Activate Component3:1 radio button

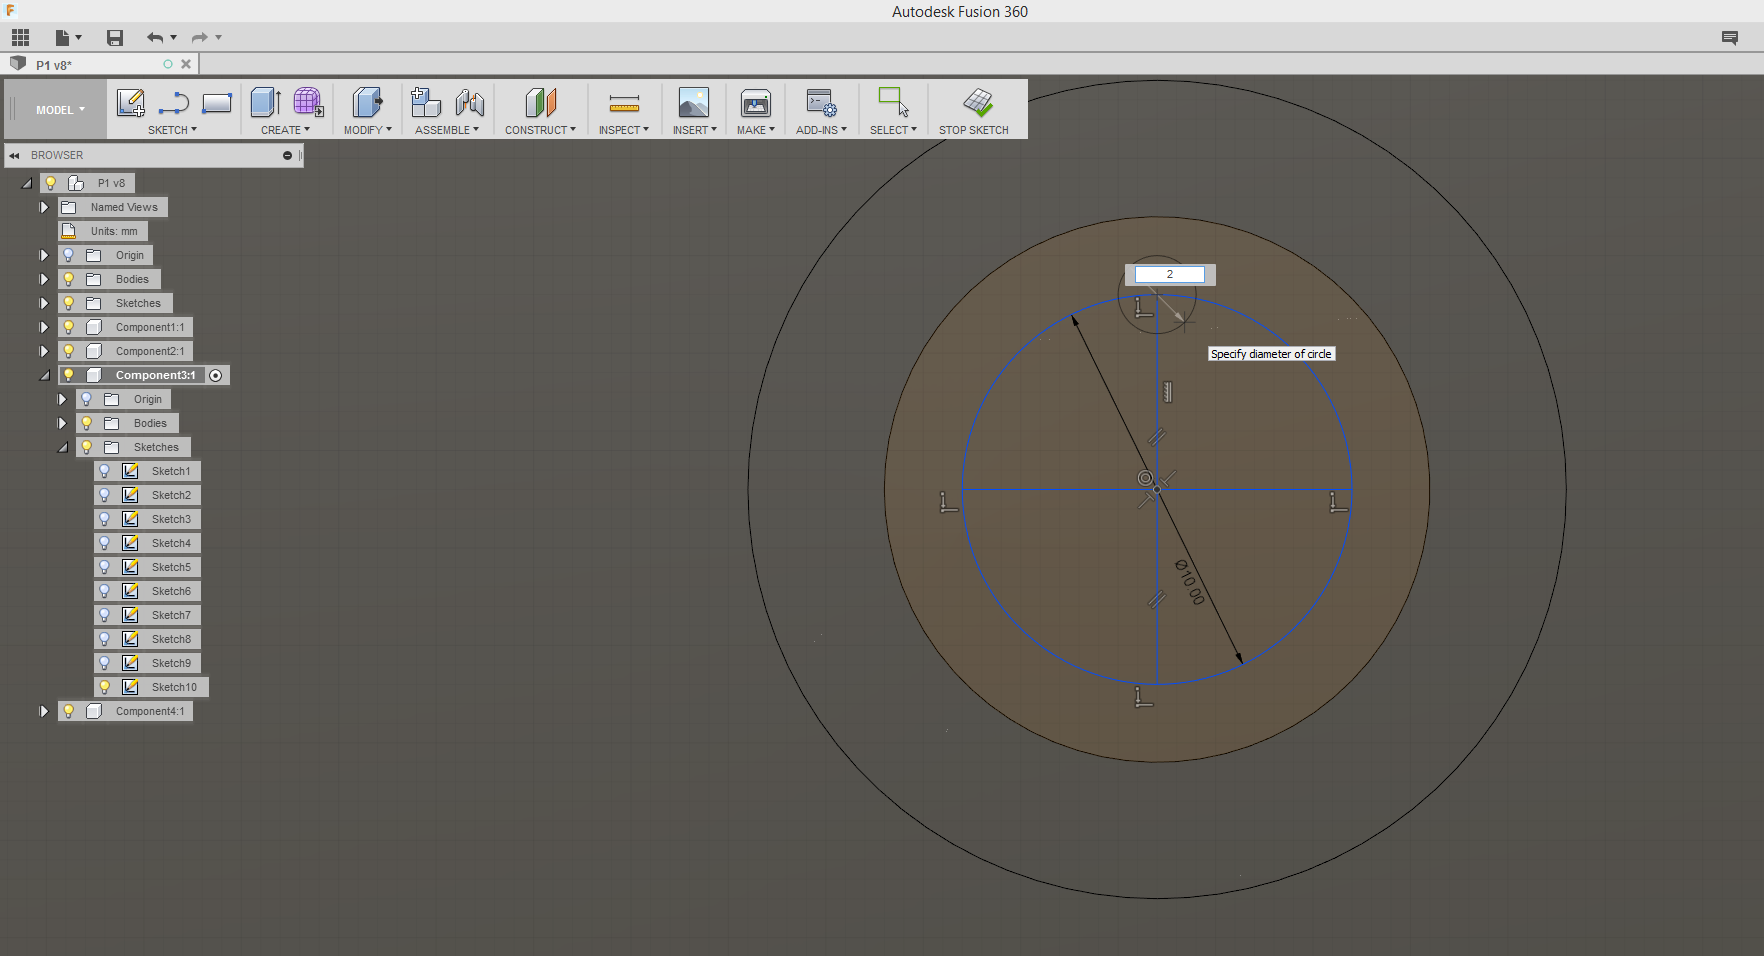click(x=215, y=375)
